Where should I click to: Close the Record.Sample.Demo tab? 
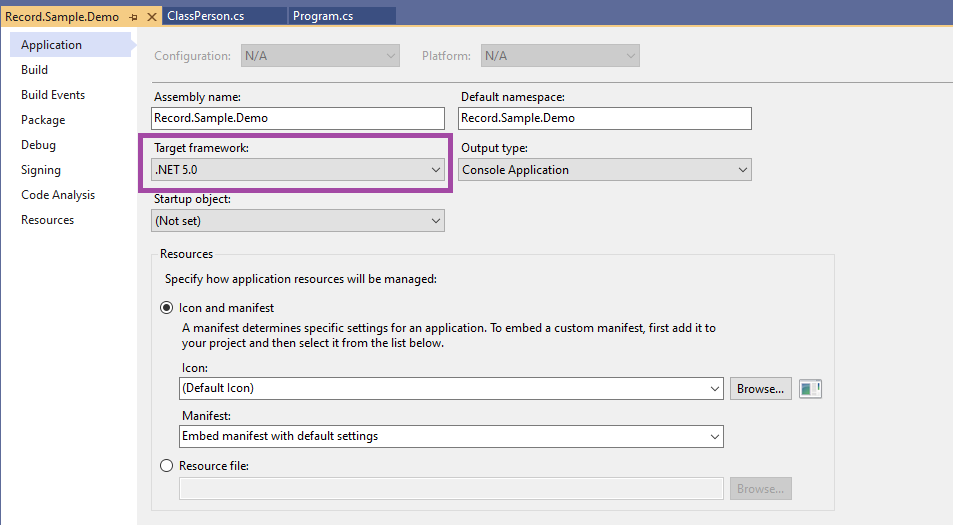coord(151,17)
